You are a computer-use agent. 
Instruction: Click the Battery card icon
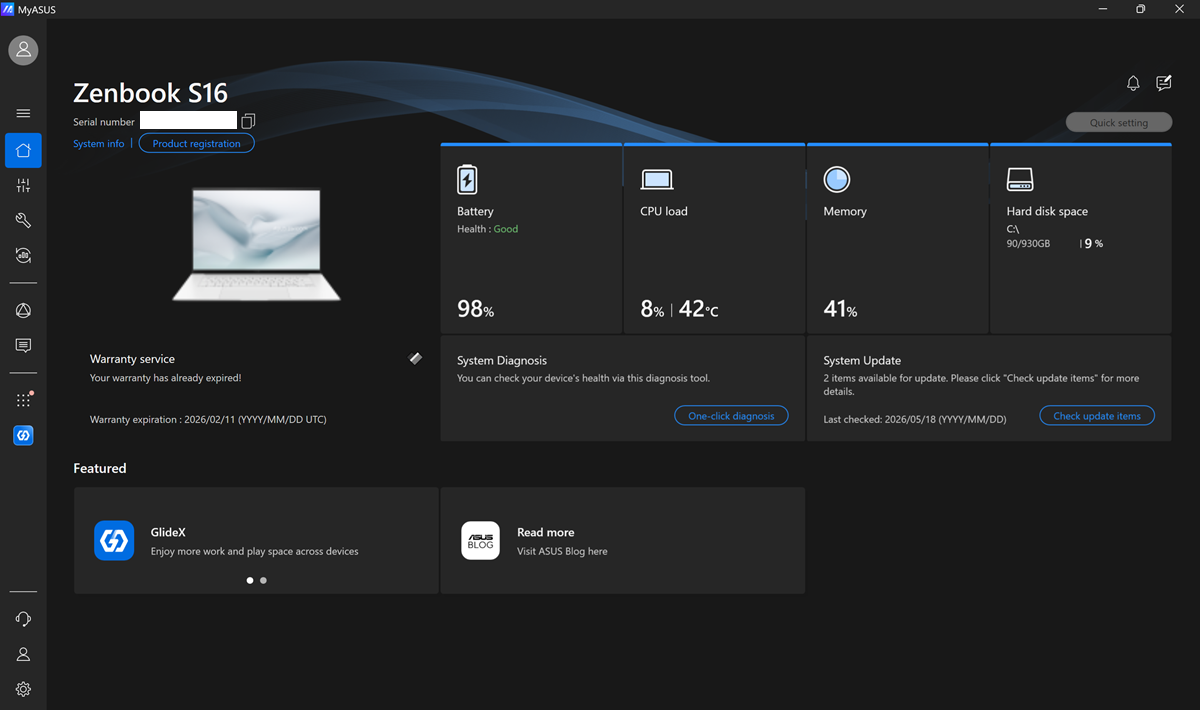coord(467,179)
